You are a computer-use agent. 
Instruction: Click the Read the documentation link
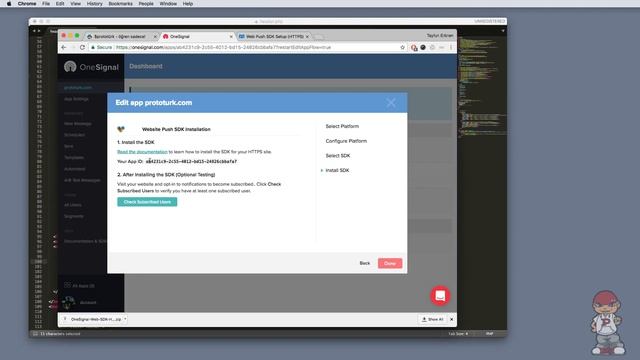pyautogui.click(x=142, y=151)
